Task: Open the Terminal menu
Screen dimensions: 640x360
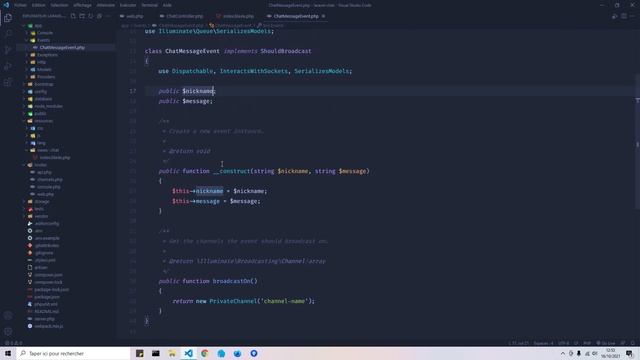Action: [149, 5]
